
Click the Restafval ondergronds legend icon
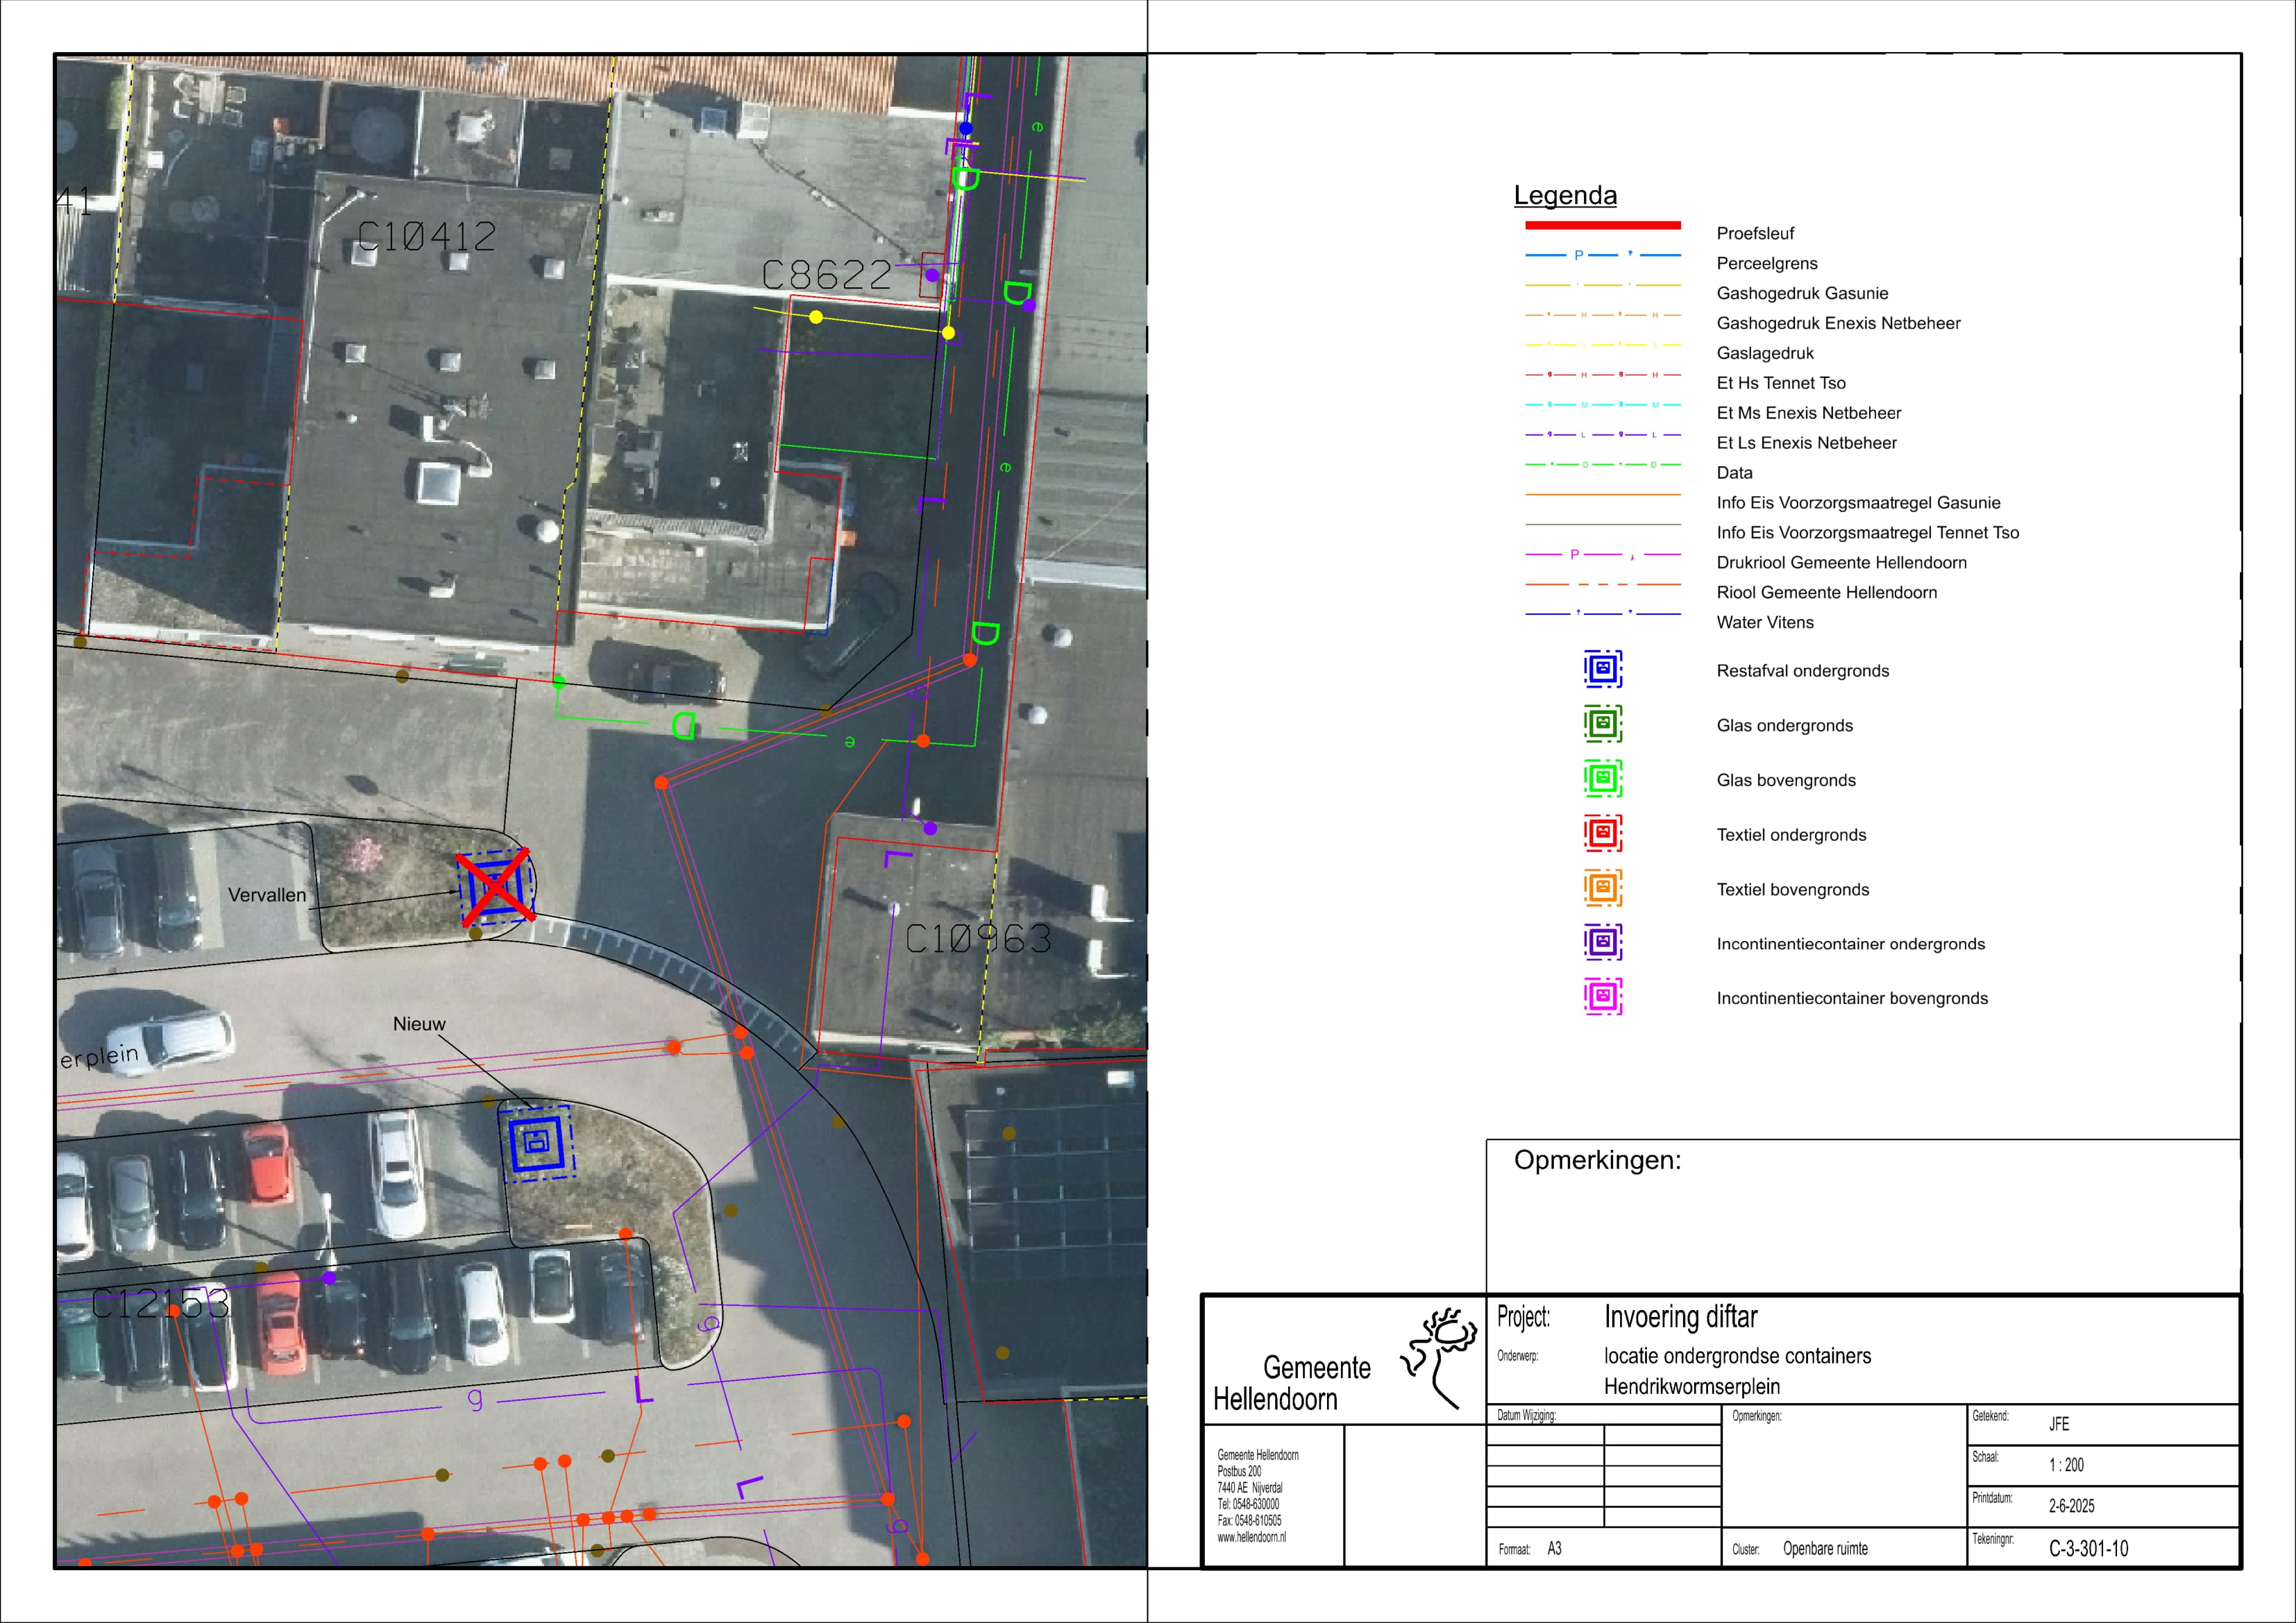[1602, 669]
